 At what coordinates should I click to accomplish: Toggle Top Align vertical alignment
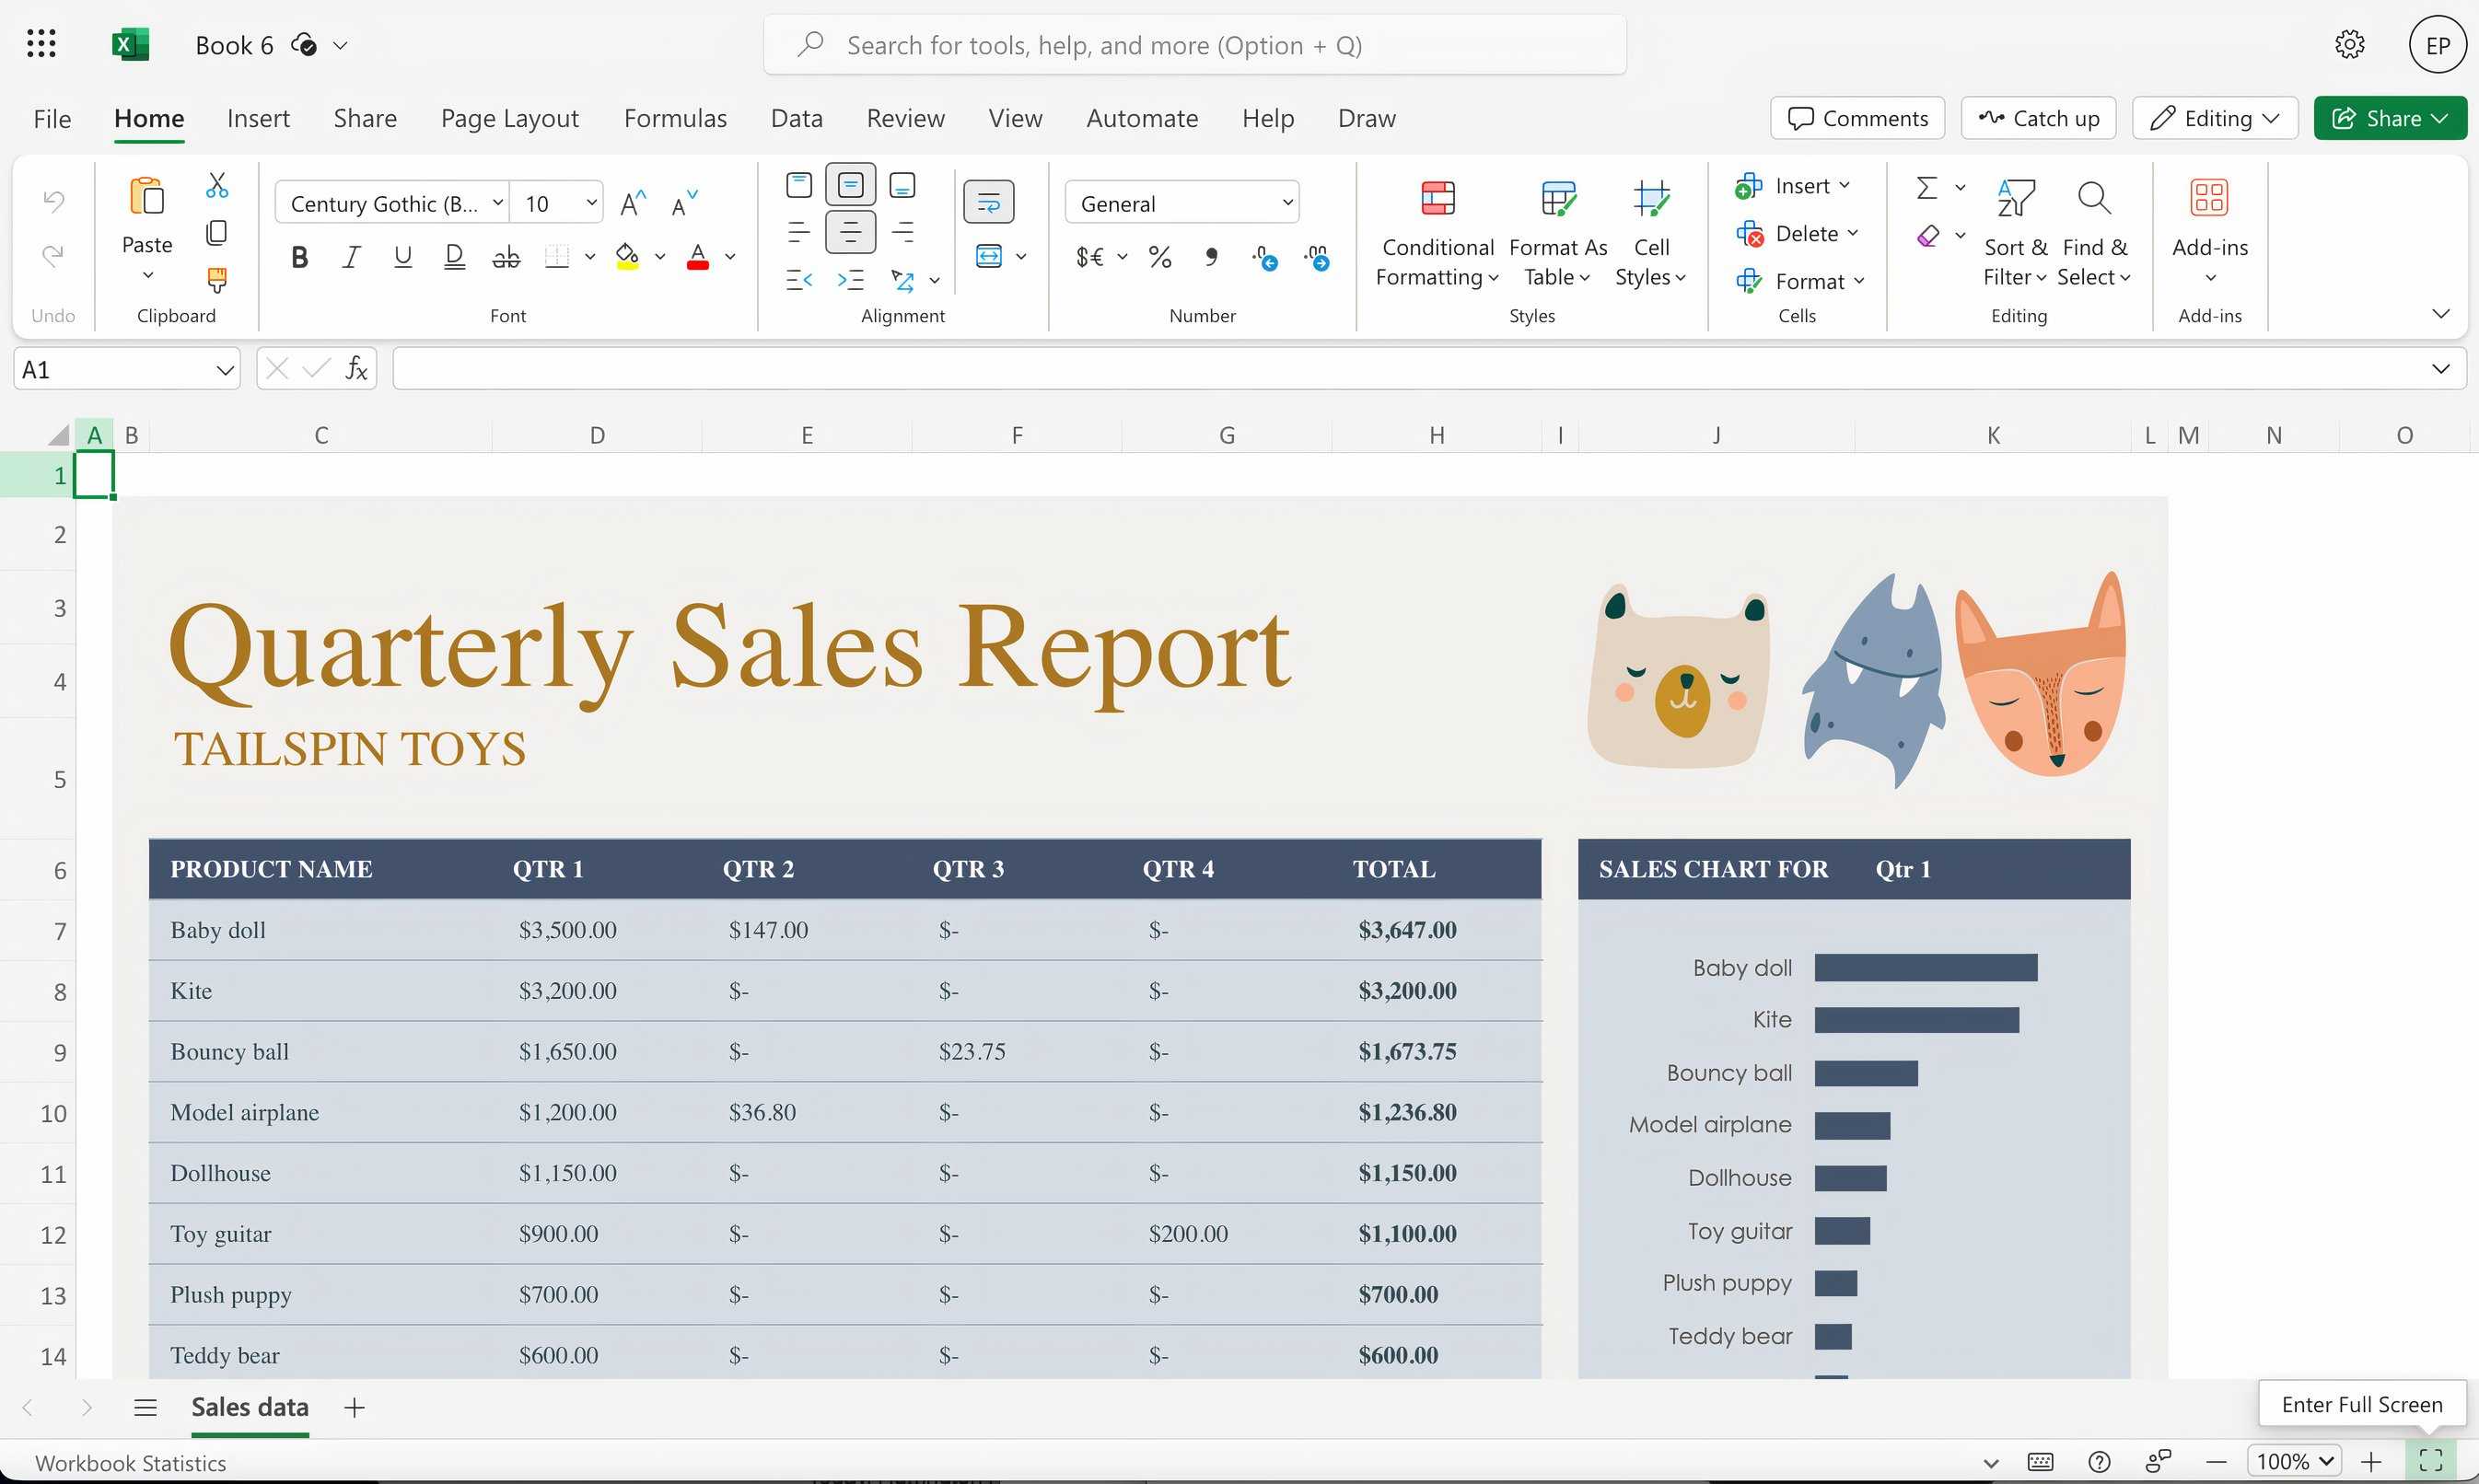pyautogui.click(x=799, y=186)
